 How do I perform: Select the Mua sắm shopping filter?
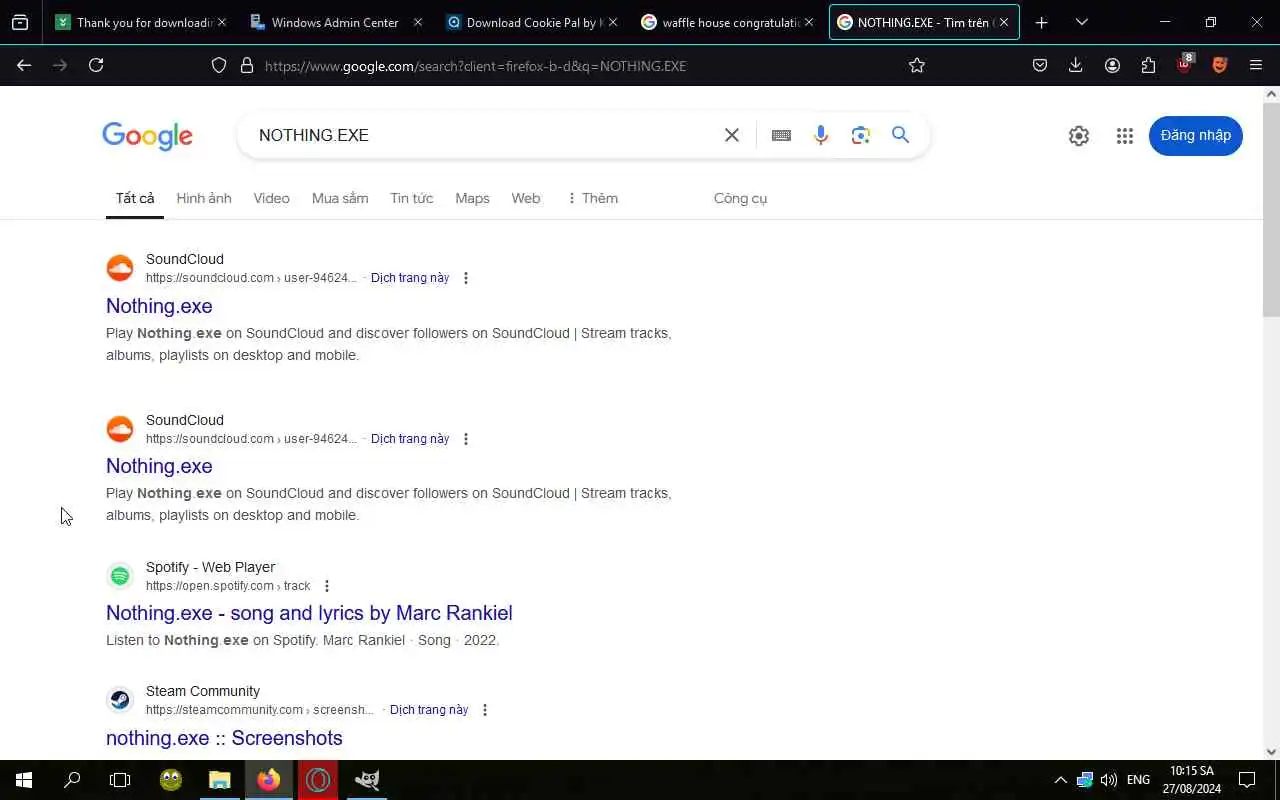coord(340,198)
